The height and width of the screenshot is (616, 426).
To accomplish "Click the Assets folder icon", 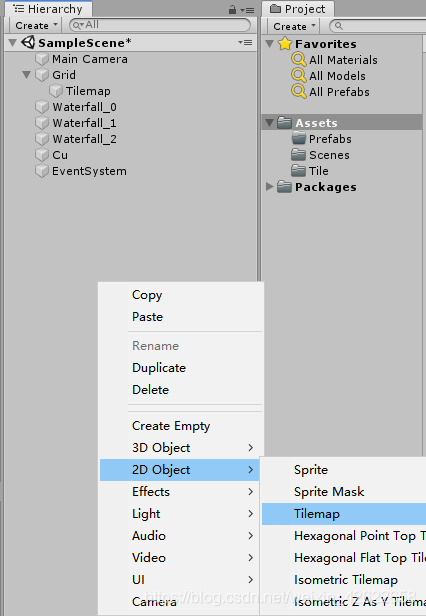I will (284, 123).
